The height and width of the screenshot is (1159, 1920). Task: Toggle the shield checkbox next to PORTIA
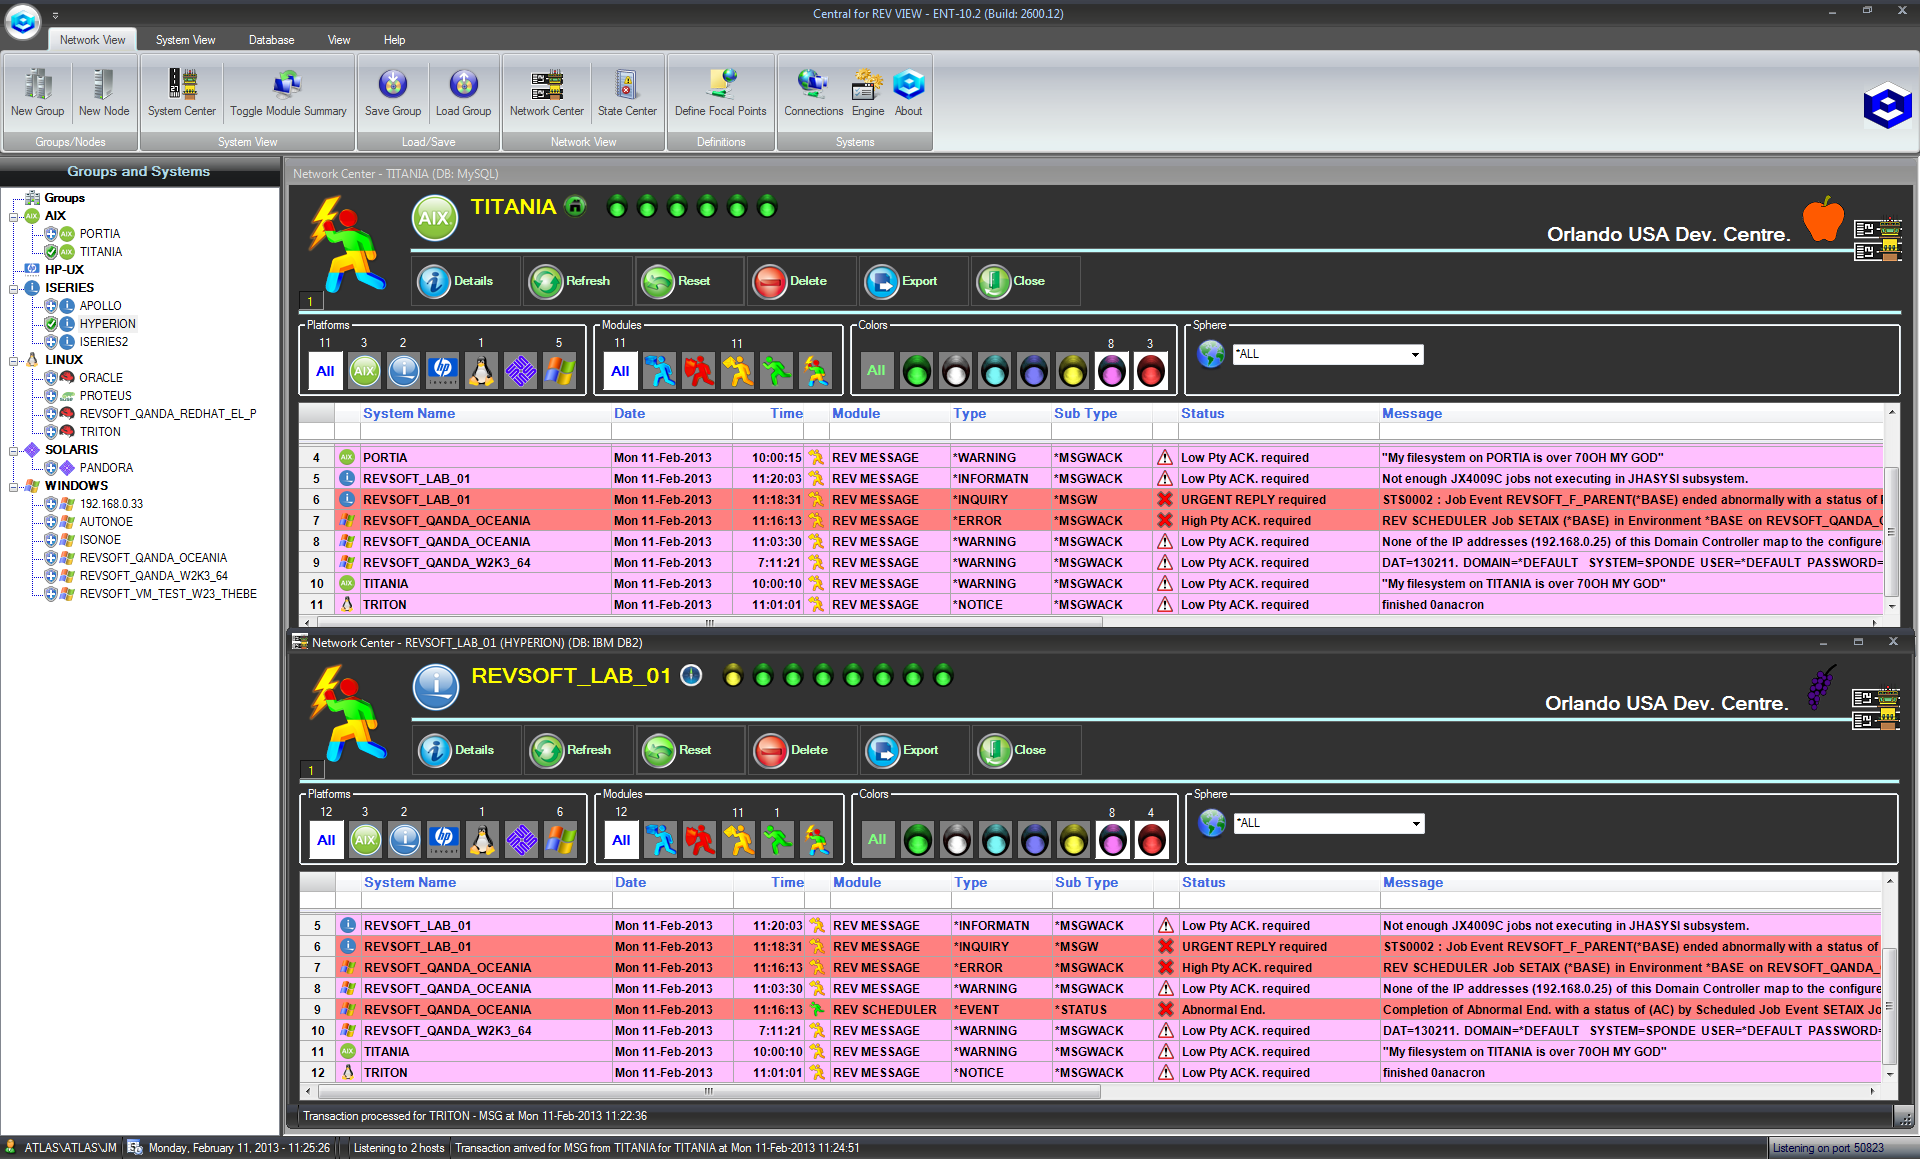51,234
